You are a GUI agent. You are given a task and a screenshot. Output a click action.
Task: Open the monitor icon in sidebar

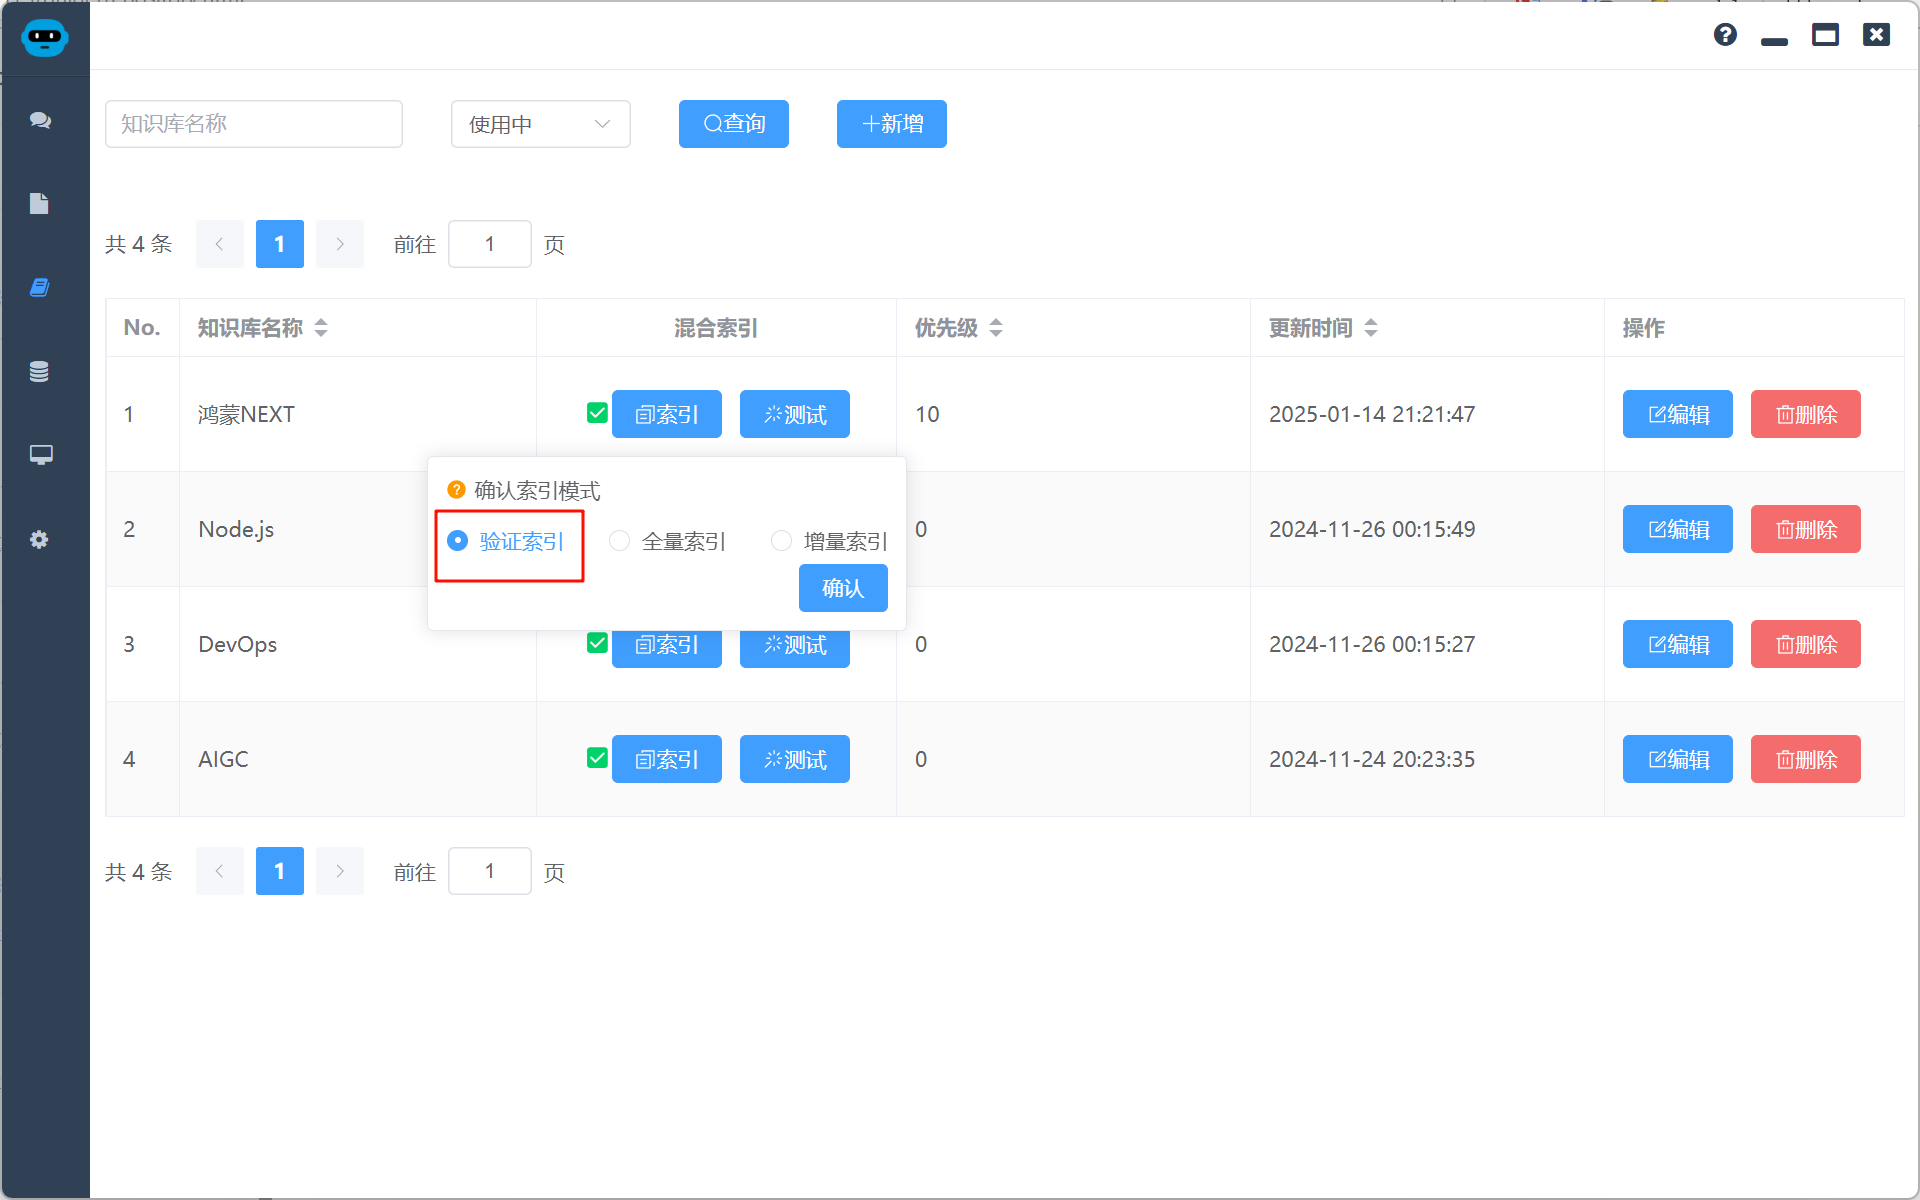click(40, 455)
